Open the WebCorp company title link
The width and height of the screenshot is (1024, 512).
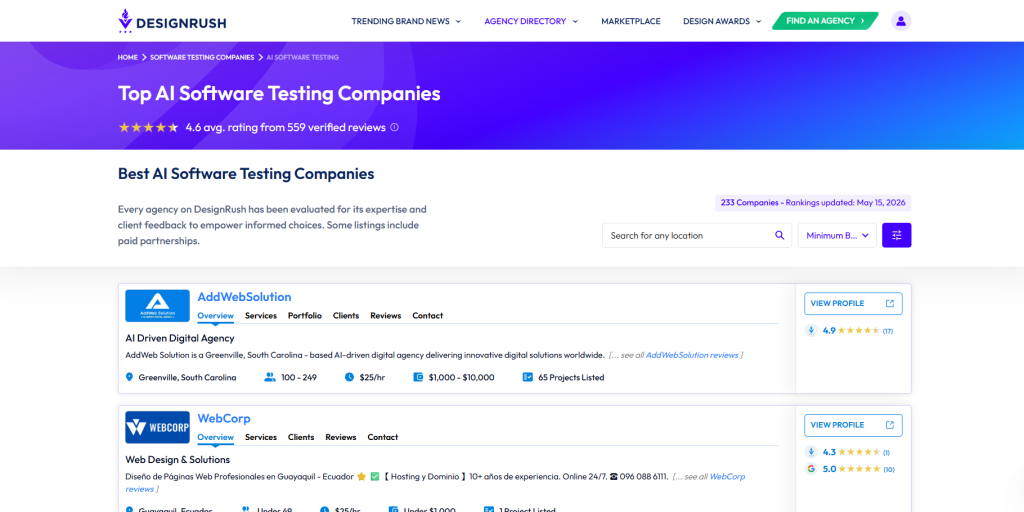click(224, 418)
